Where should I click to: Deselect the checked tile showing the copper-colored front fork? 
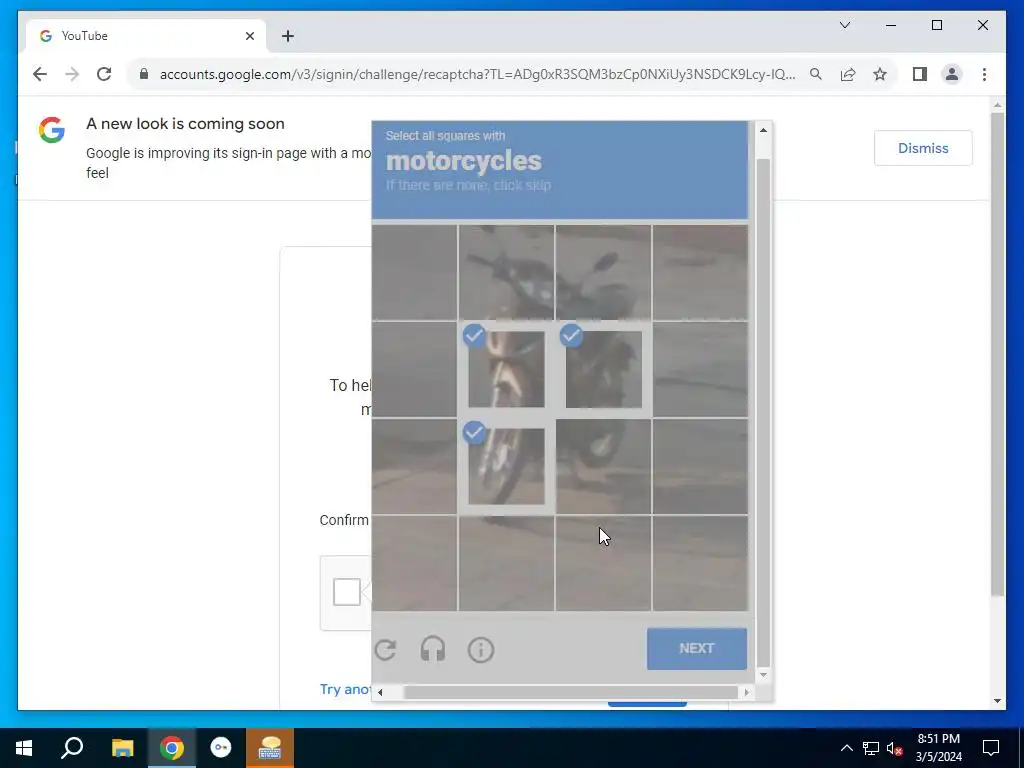click(x=506, y=369)
